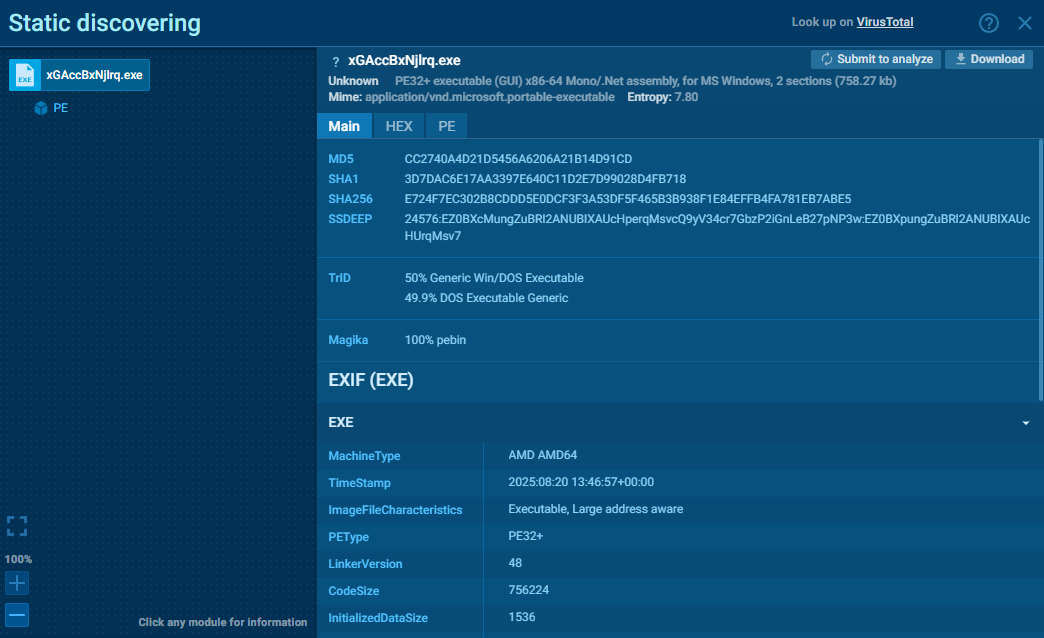Select the PE tree node label
Image resolution: width=1044 pixels, height=638 pixels.
pyautogui.click(x=61, y=108)
